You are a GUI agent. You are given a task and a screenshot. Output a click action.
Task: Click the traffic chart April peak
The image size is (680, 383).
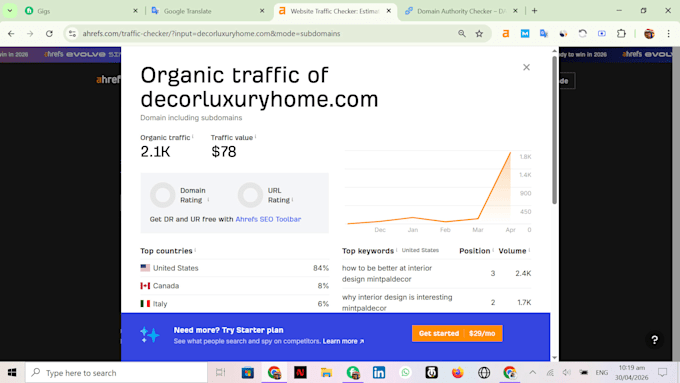[510, 153]
